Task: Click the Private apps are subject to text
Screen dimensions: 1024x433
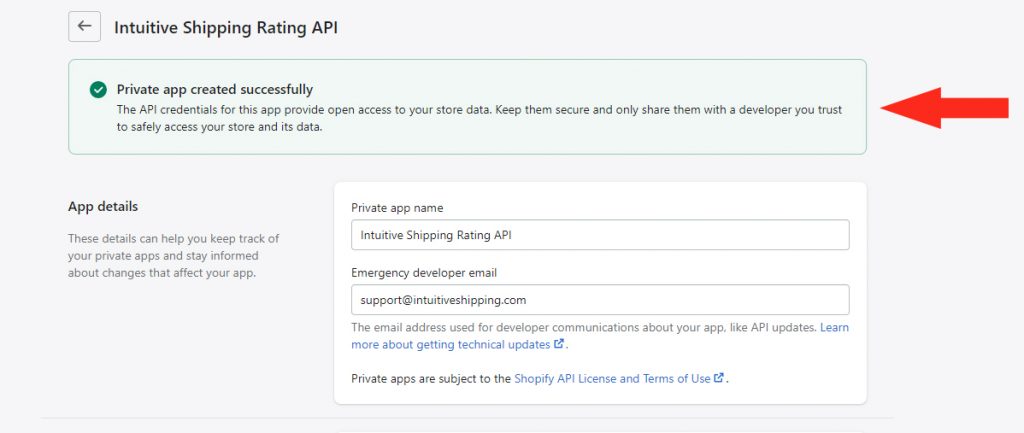Action: 431,378
